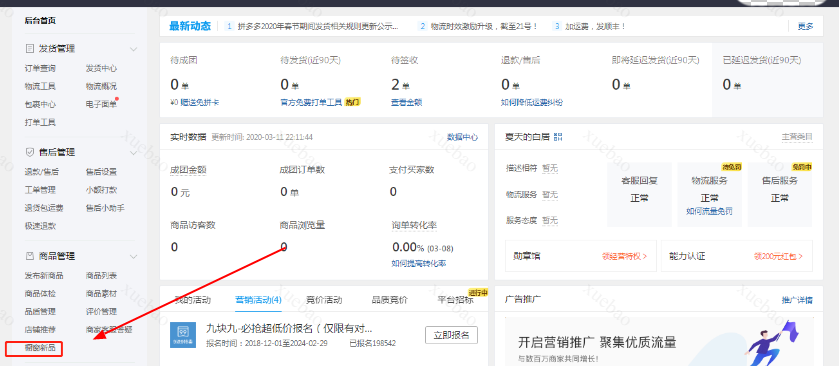Open 官方免费打单工具 link
839x366 pixels.
(311, 102)
